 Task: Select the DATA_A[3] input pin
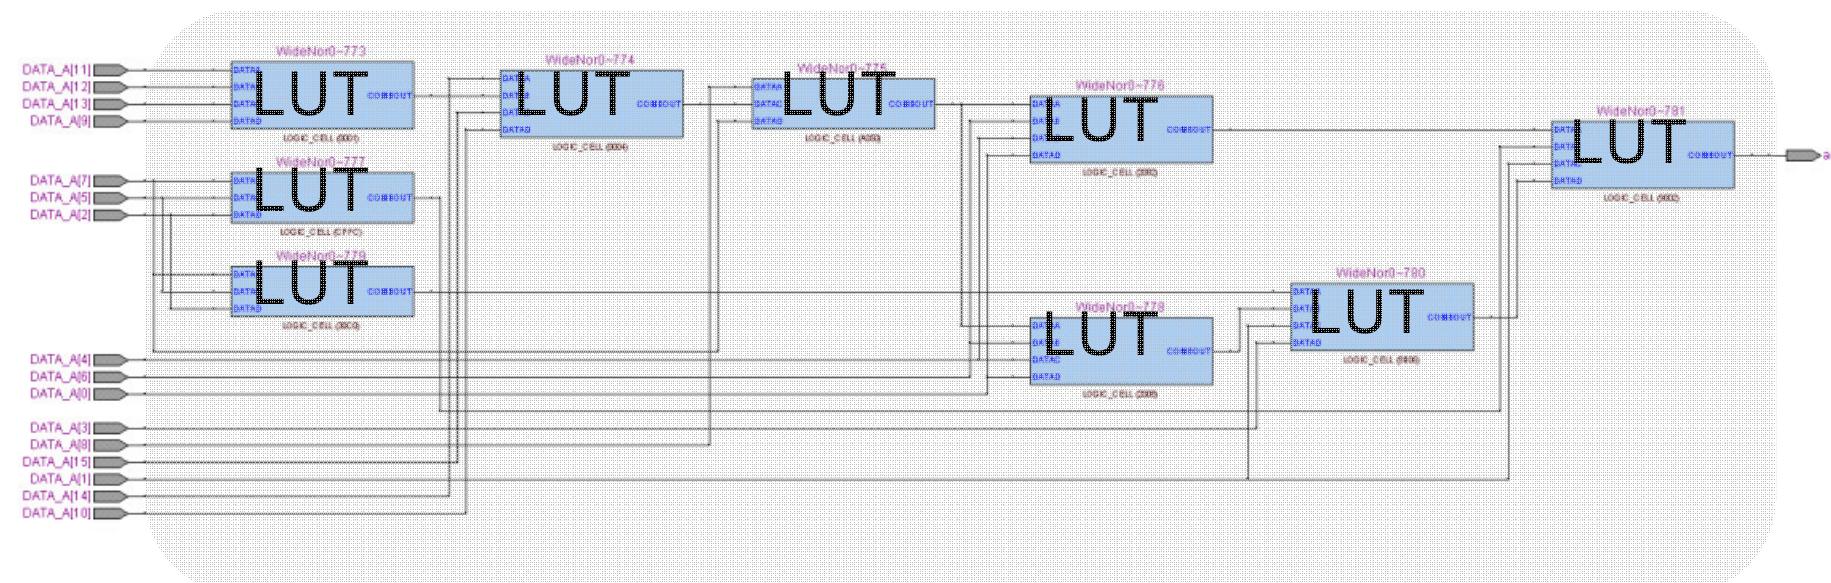click(x=110, y=428)
